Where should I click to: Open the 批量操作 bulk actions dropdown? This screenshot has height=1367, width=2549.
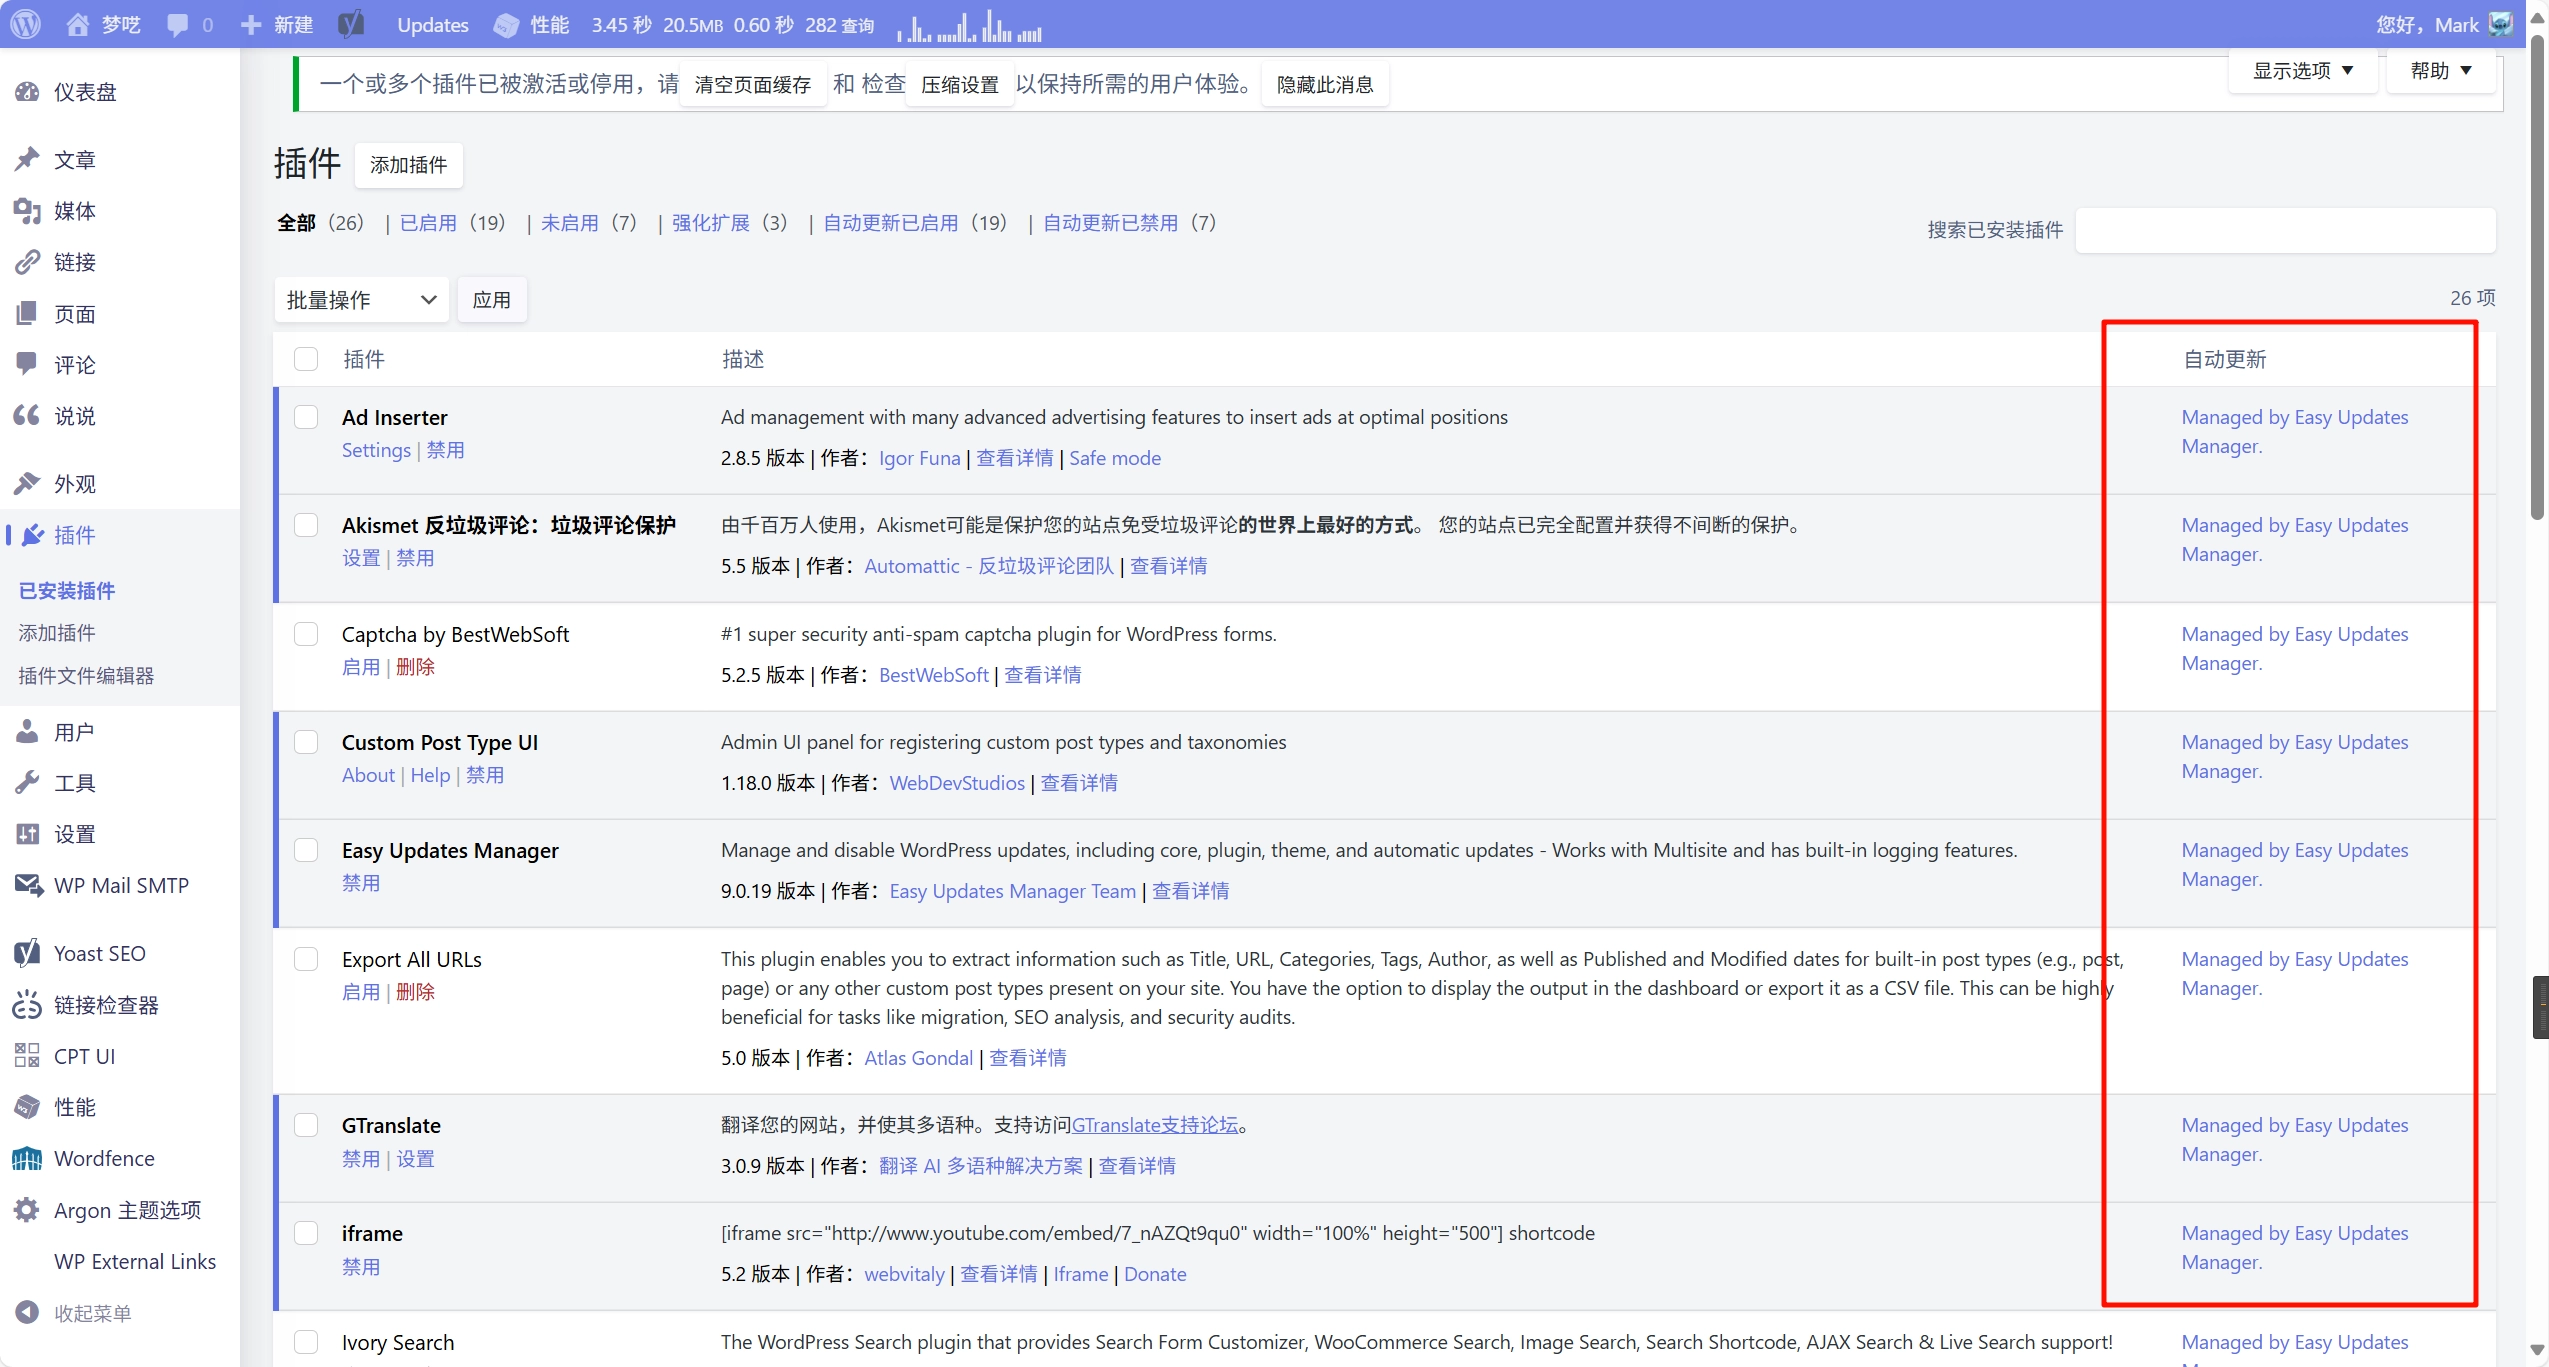(x=361, y=300)
